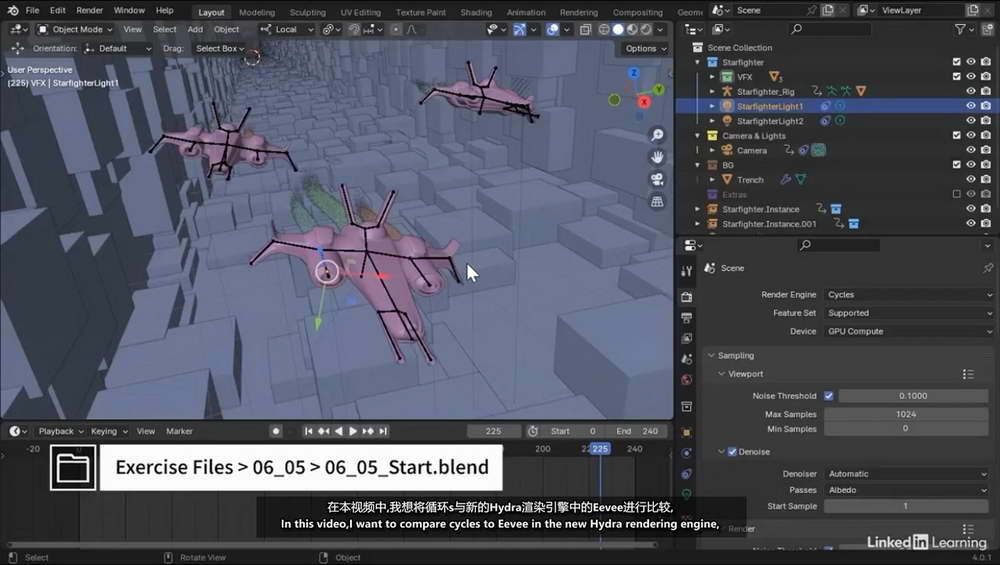Jump to the timeline start frame
Screen dimensions: 1000x565
[x=309, y=431]
